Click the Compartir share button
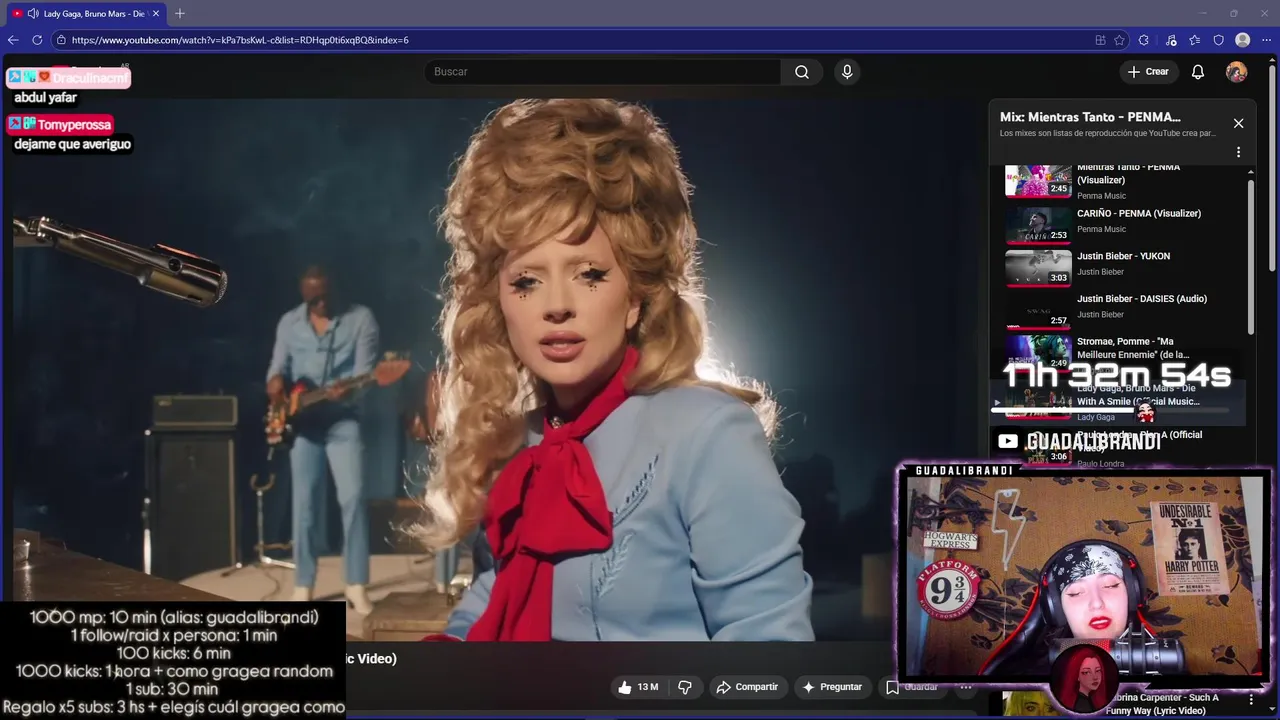This screenshot has width=1280, height=720. click(x=747, y=687)
